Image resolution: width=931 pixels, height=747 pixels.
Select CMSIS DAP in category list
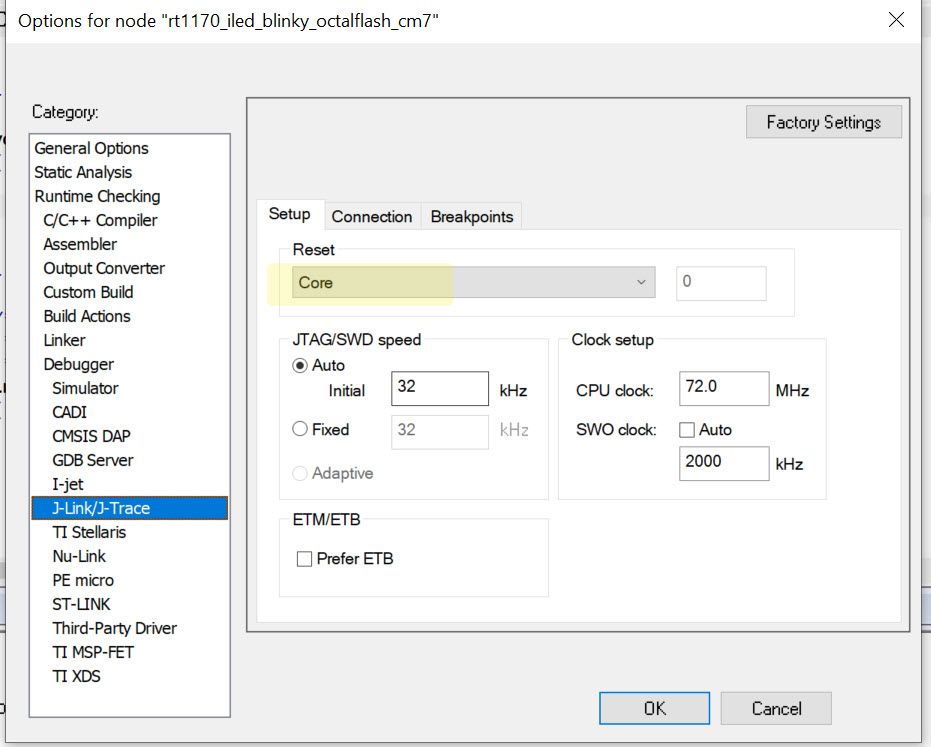click(x=91, y=436)
